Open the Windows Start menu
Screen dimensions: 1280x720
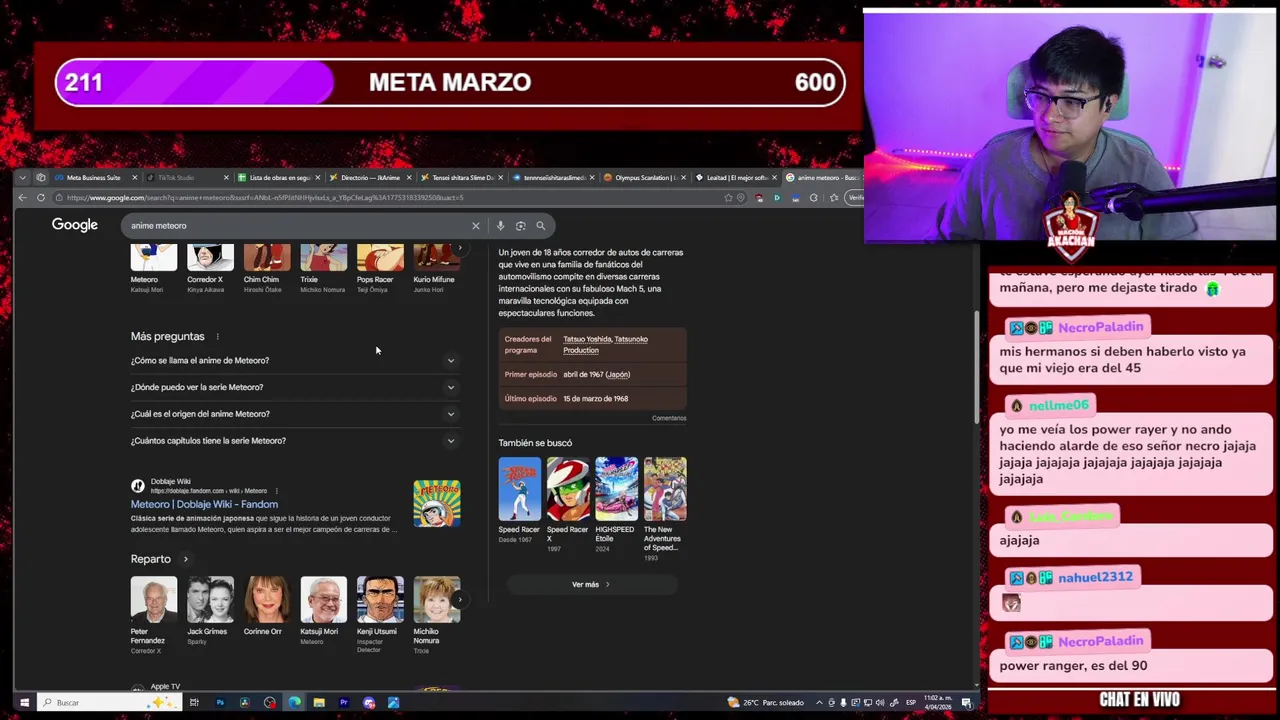(x=24, y=703)
